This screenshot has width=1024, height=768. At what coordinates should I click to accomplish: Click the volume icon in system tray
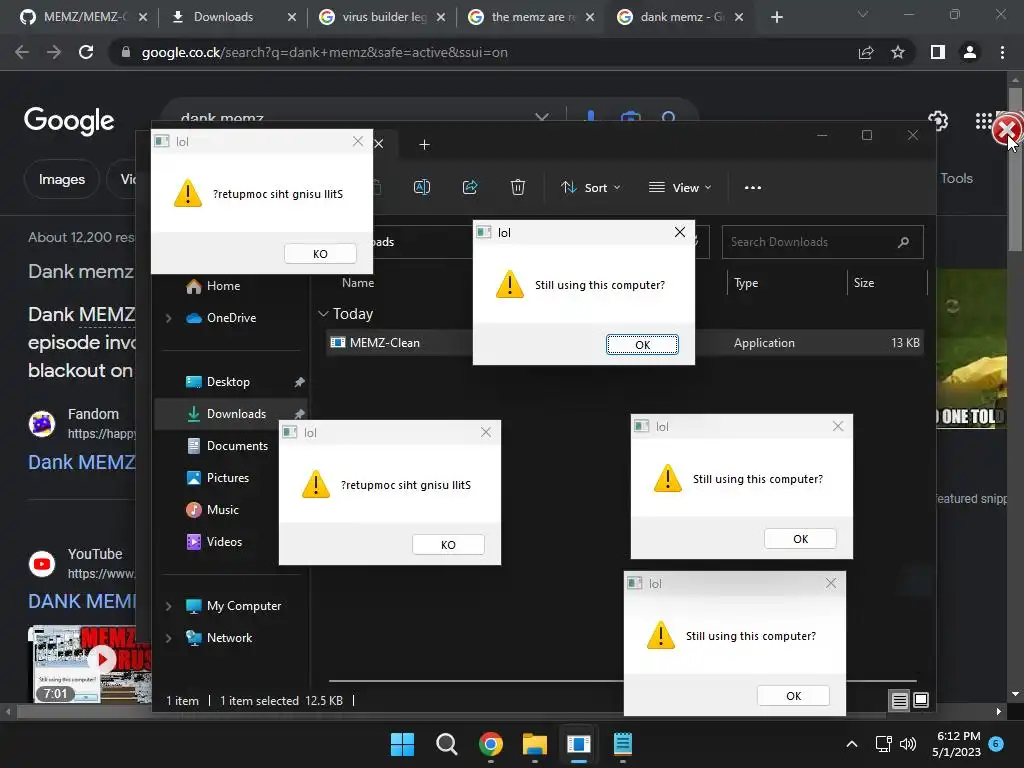click(908, 744)
